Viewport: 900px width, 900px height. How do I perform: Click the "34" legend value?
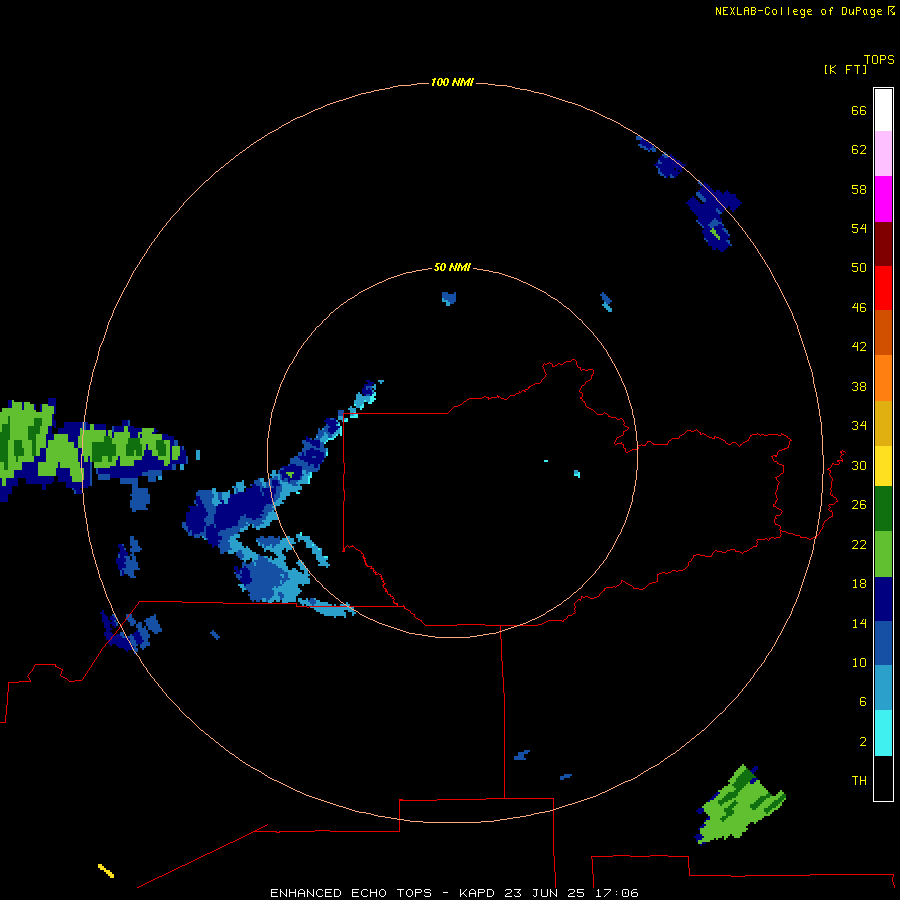pos(859,426)
